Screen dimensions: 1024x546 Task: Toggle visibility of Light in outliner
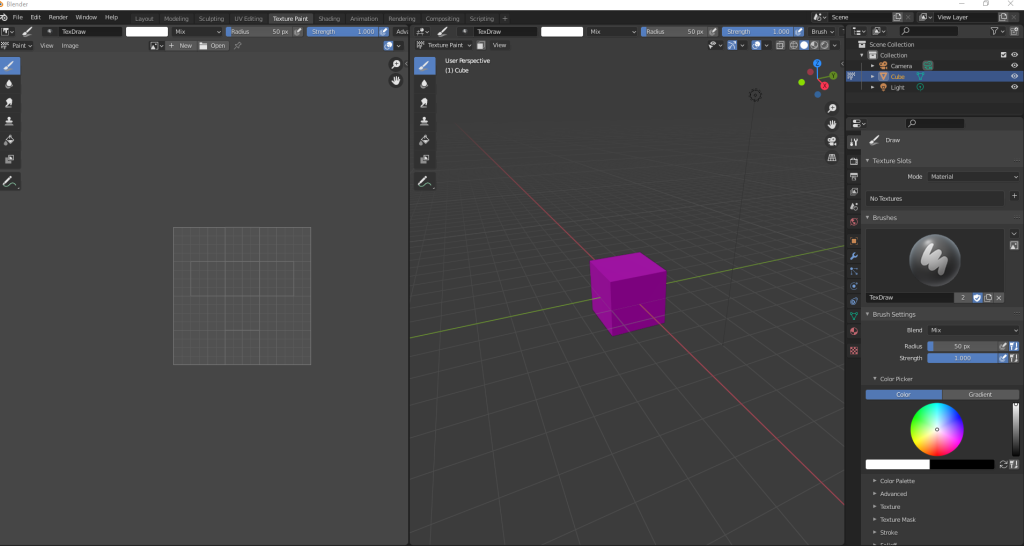point(1014,88)
